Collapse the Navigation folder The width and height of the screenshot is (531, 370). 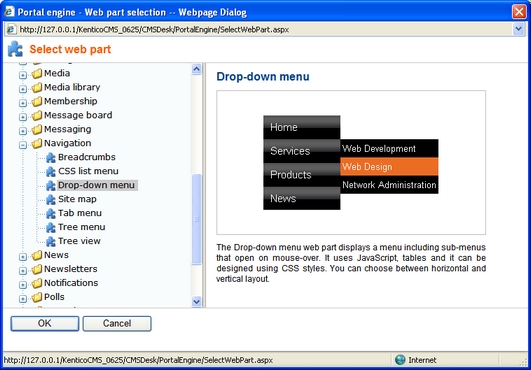coord(23,145)
